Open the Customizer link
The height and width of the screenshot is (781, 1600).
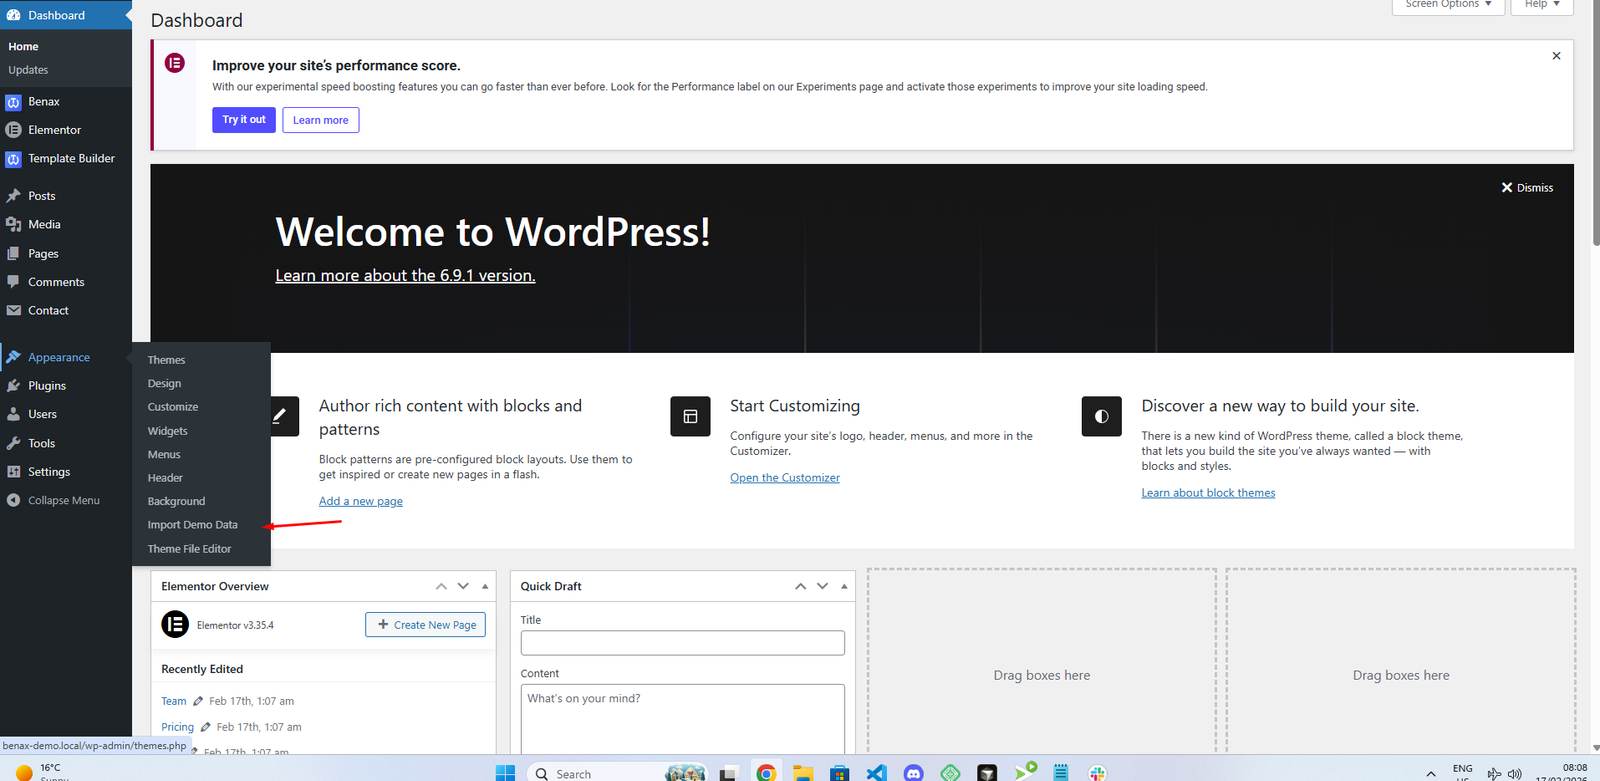coord(785,478)
